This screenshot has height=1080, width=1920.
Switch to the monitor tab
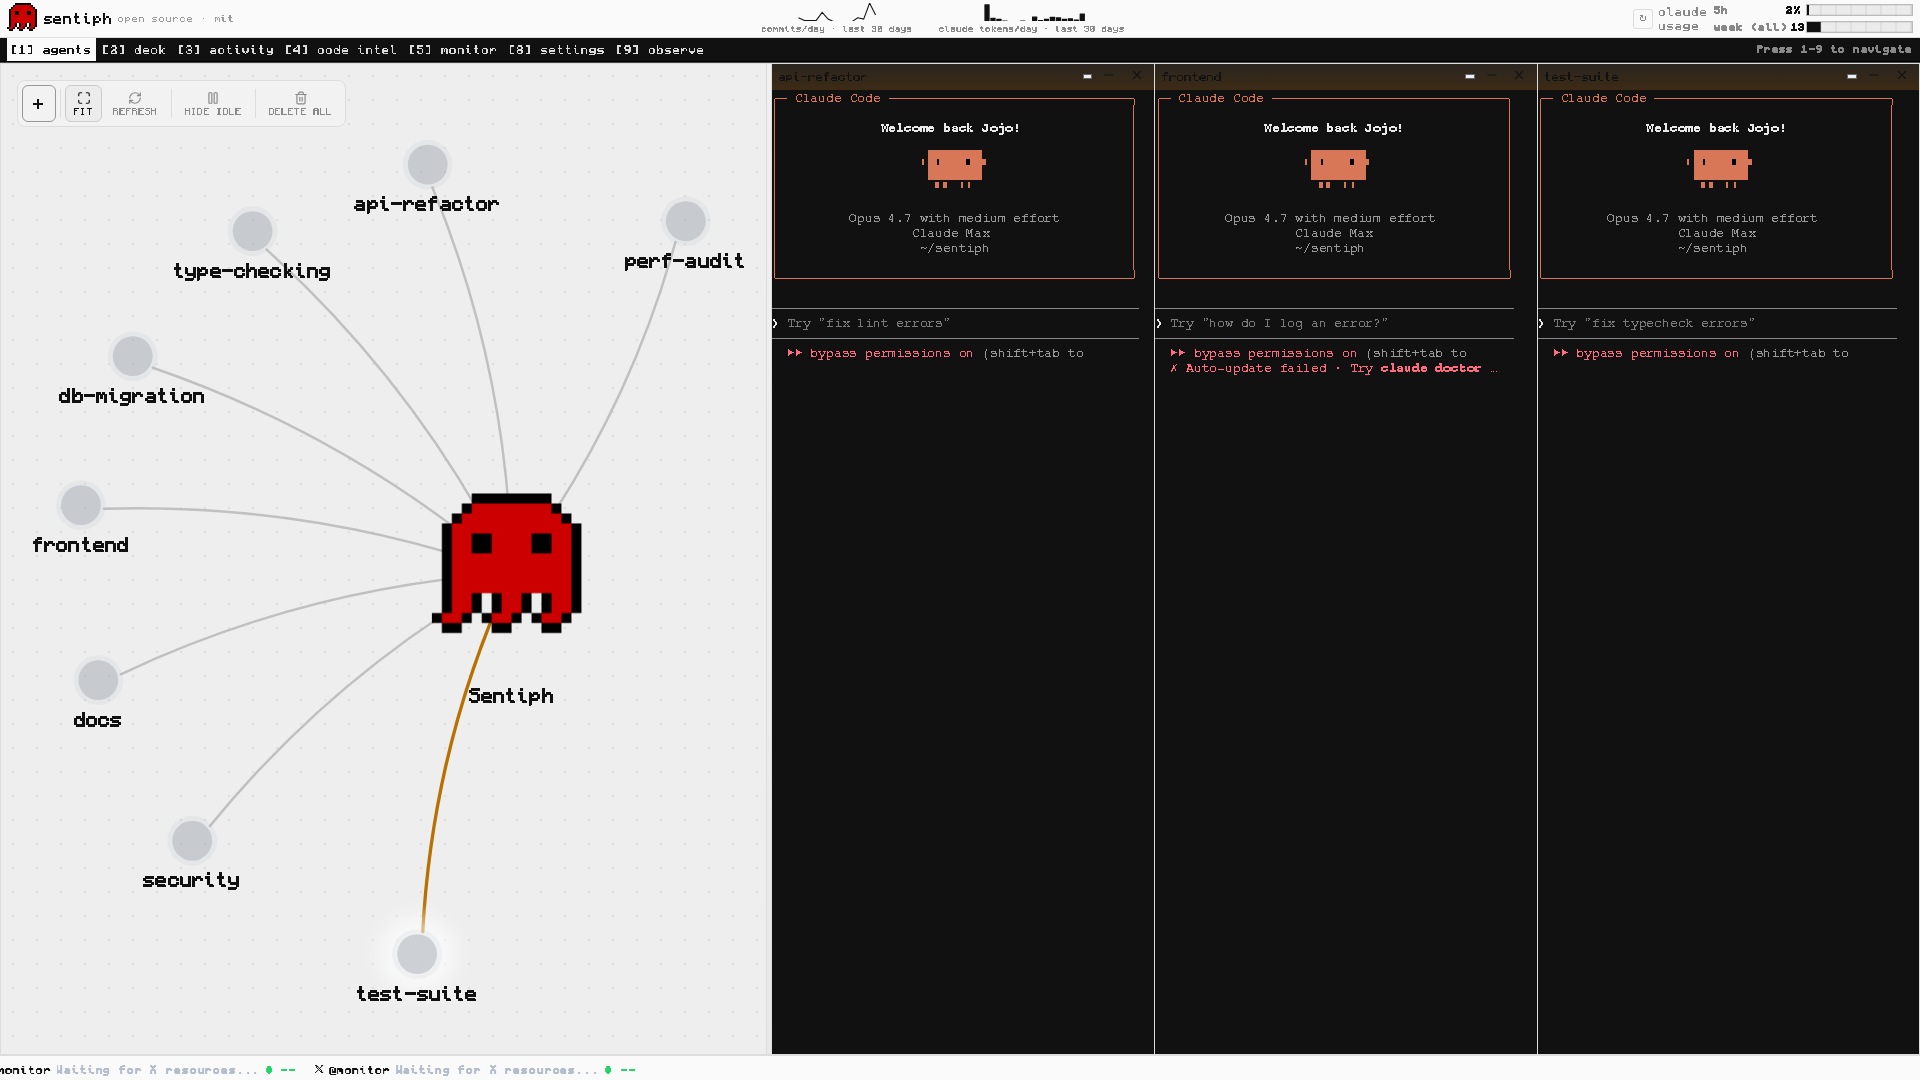click(x=453, y=50)
